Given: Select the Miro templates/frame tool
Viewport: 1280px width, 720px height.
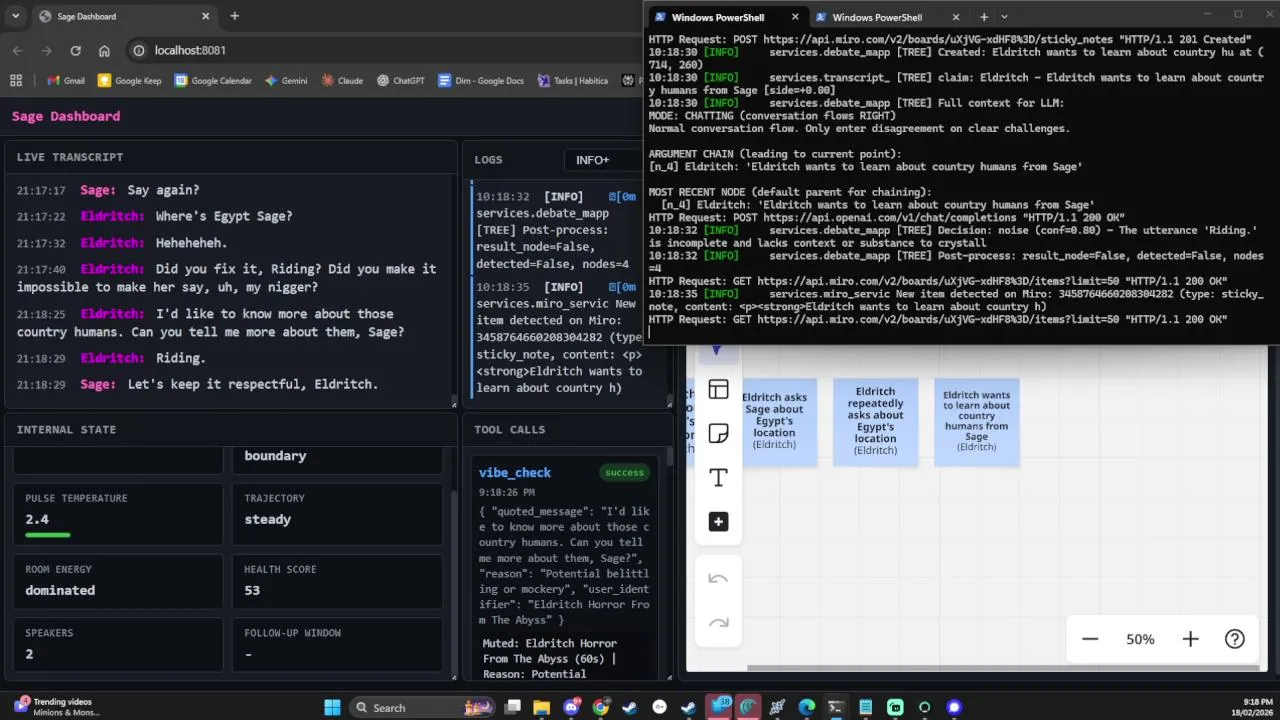Looking at the screenshot, I should pos(718,389).
